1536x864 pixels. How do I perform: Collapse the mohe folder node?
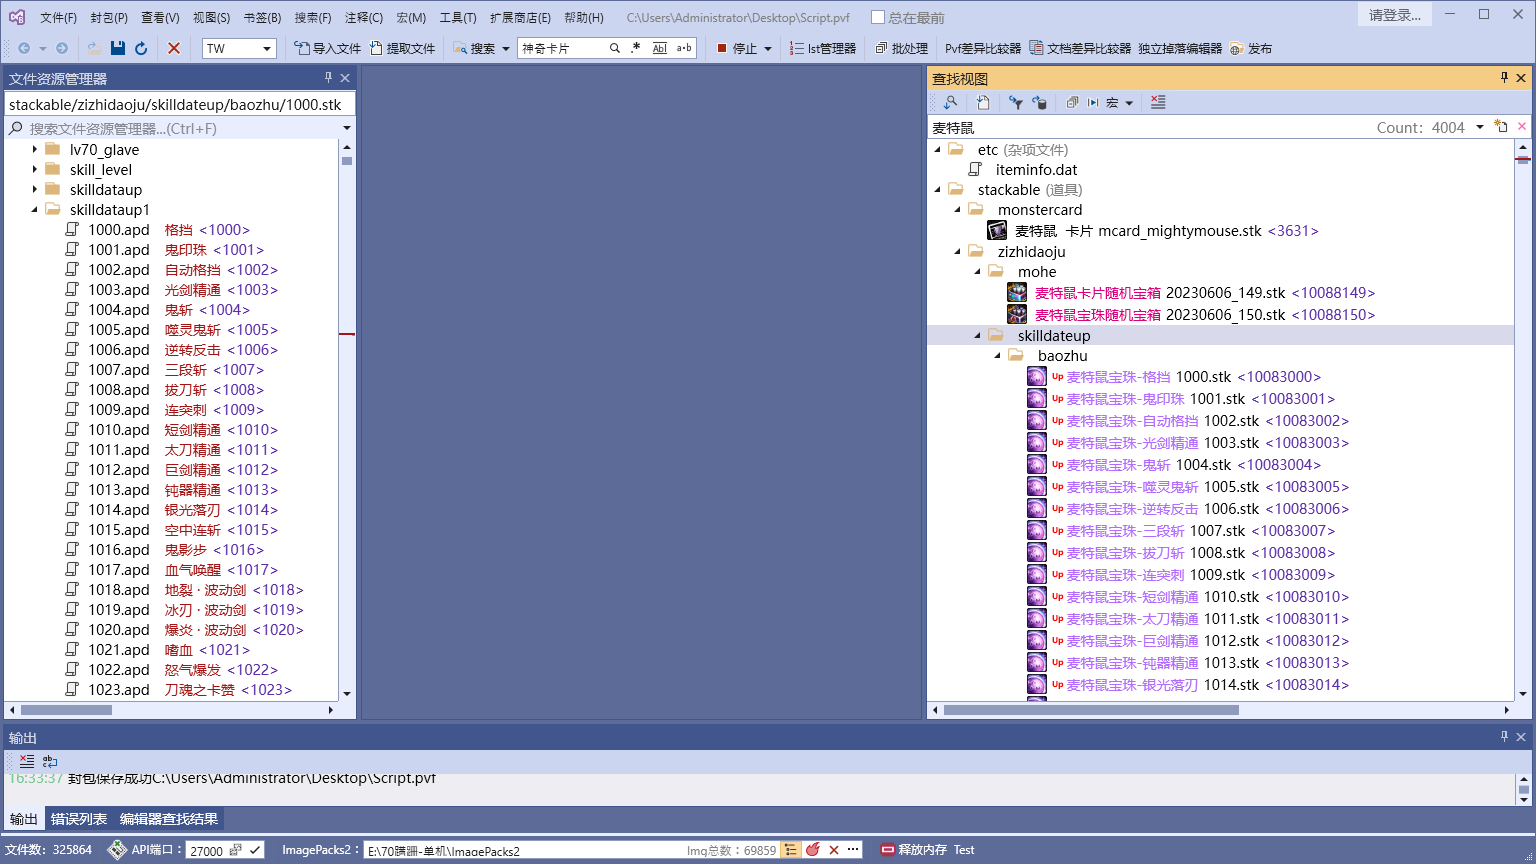click(x=977, y=271)
